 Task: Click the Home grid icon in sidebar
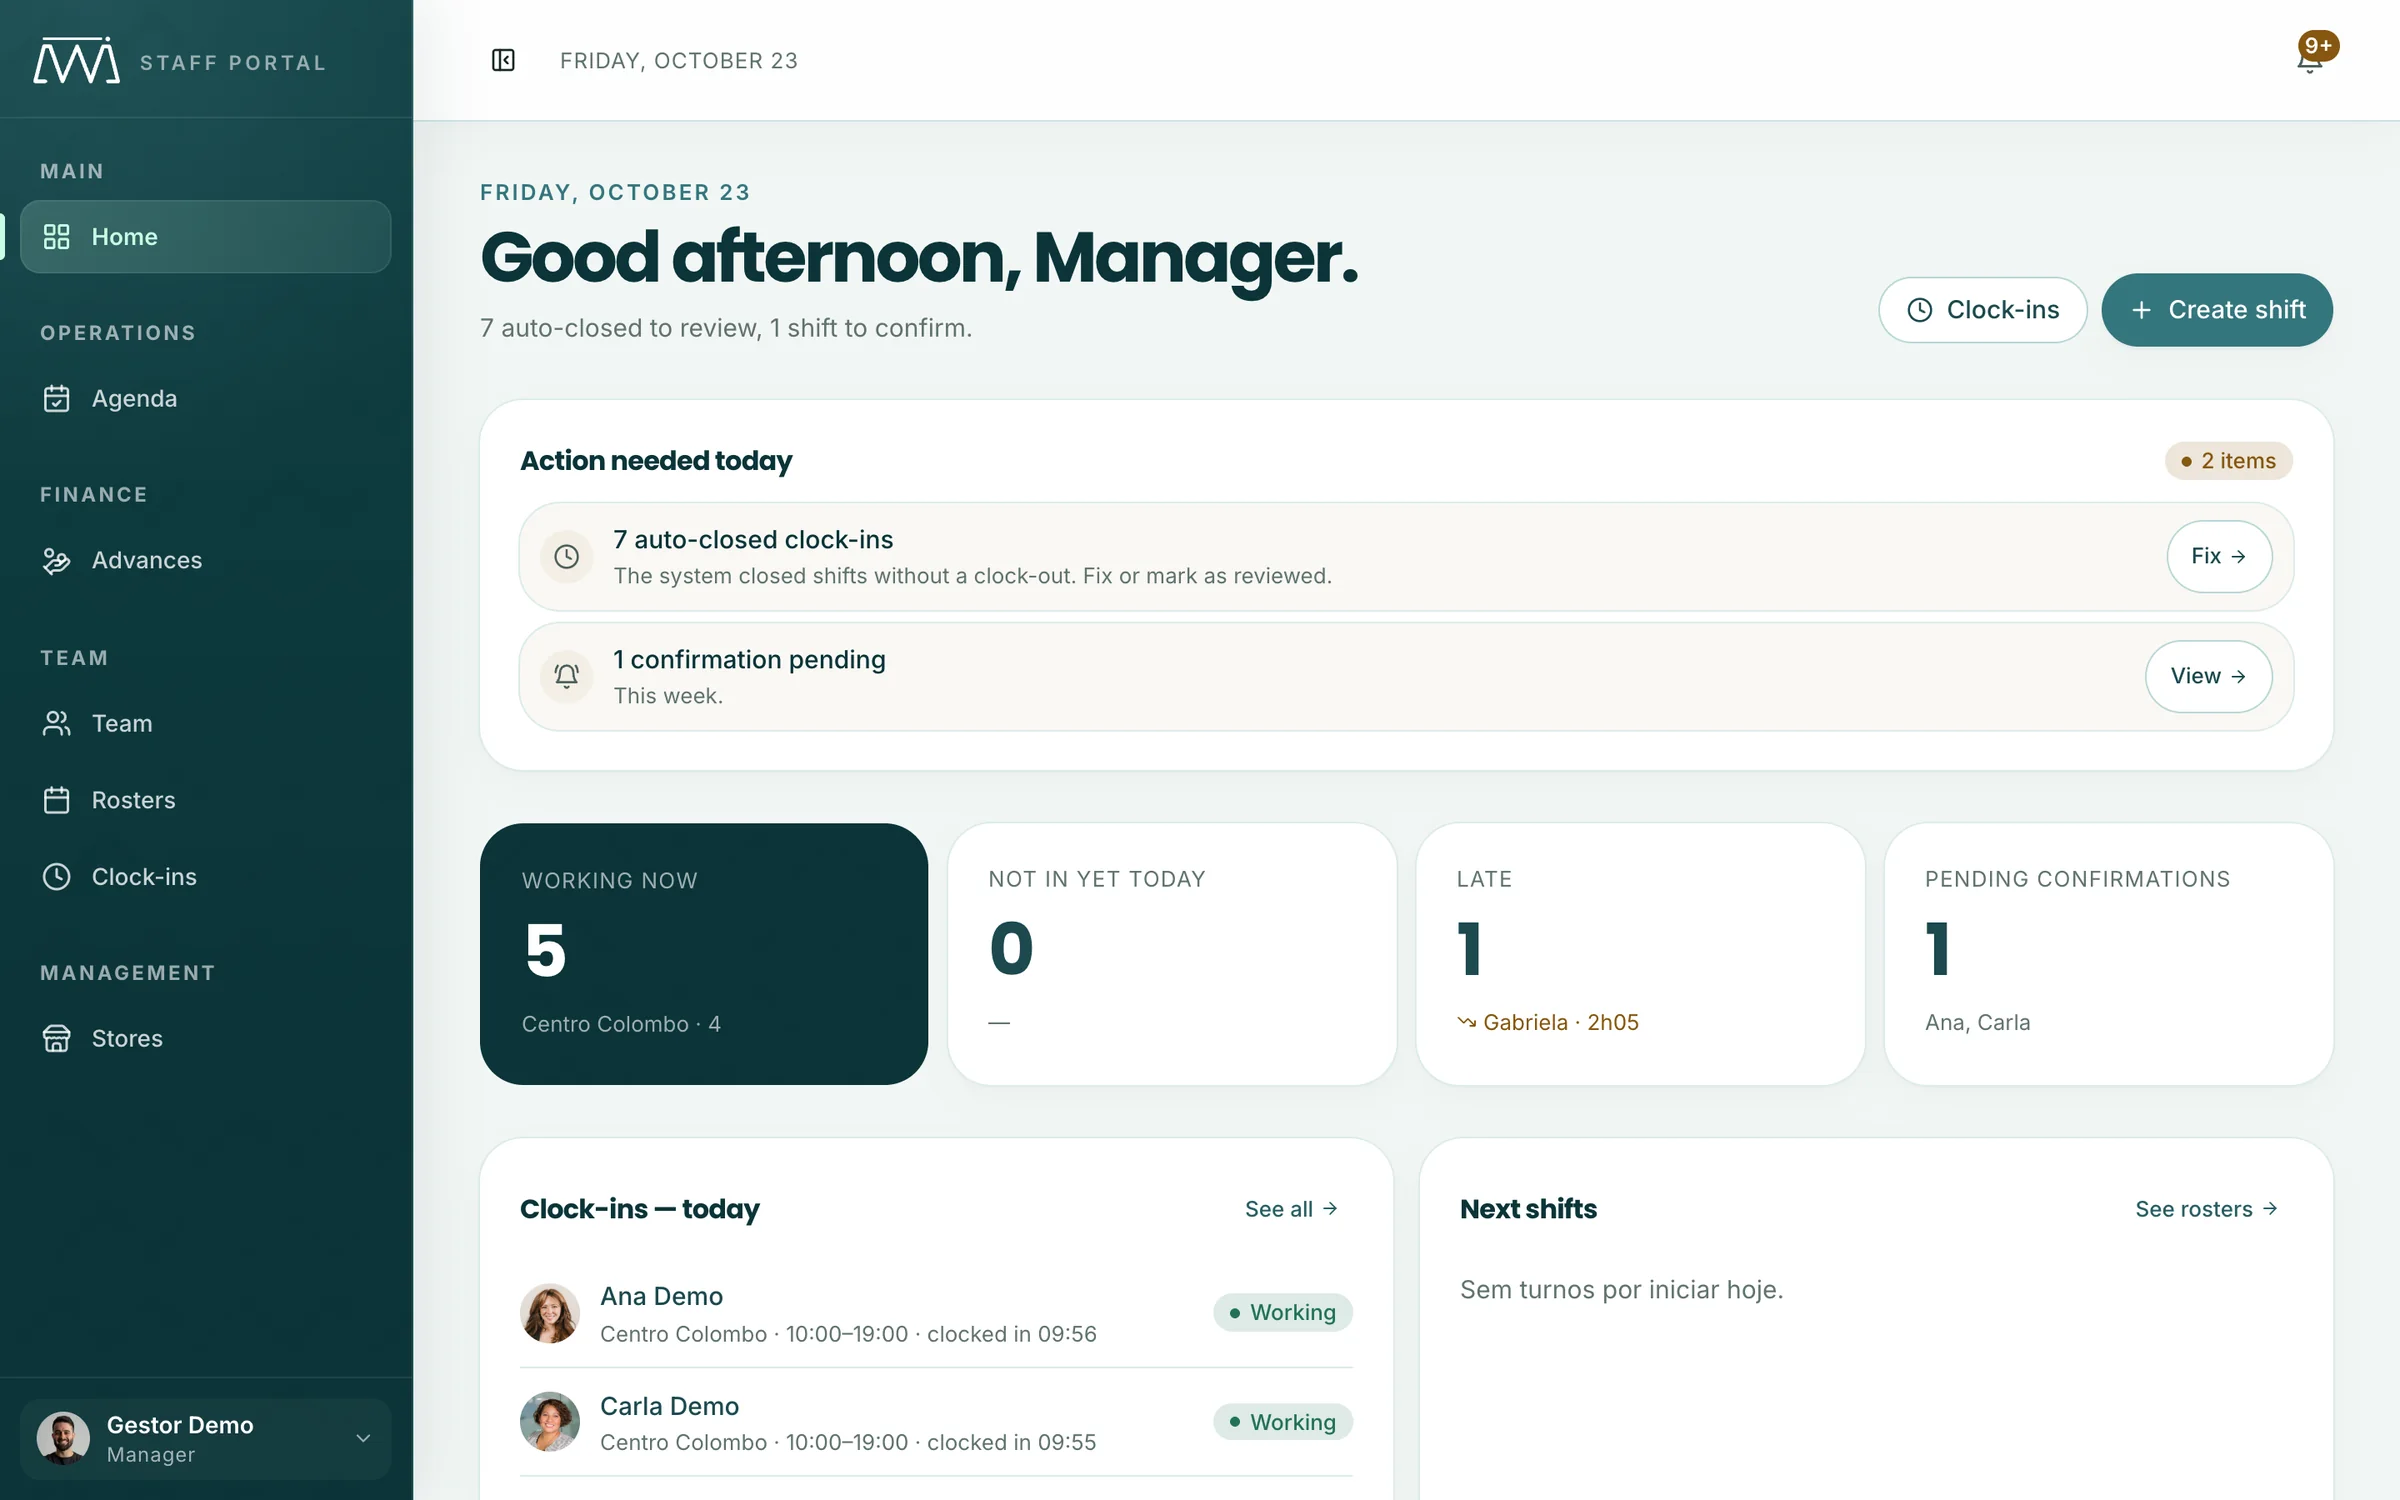coord(57,237)
